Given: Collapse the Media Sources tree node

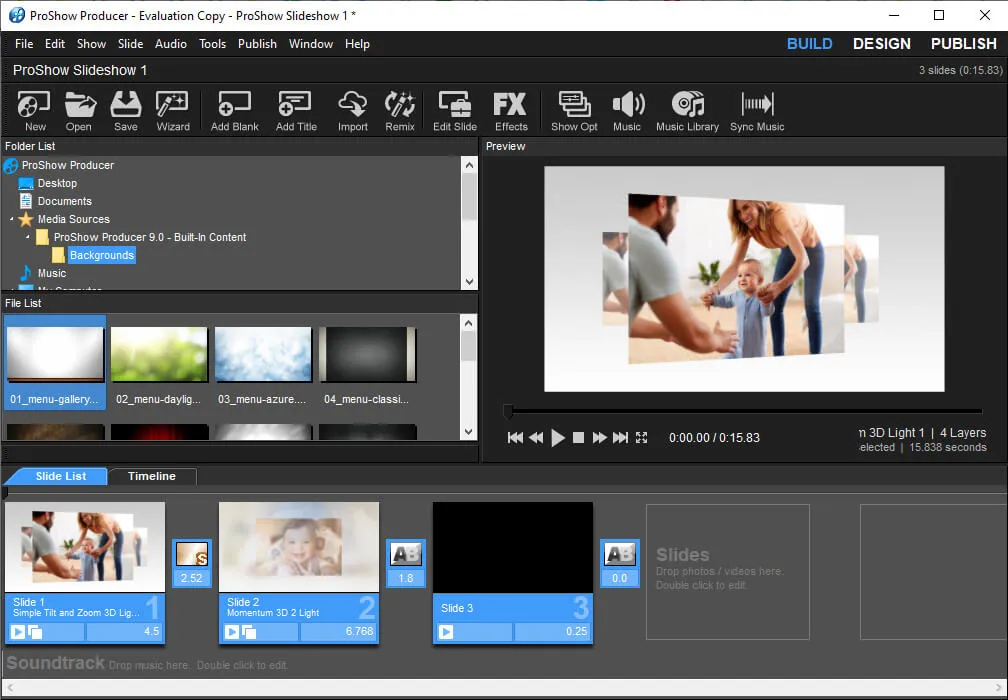Looking at the screenshot, I should point(11,219).
